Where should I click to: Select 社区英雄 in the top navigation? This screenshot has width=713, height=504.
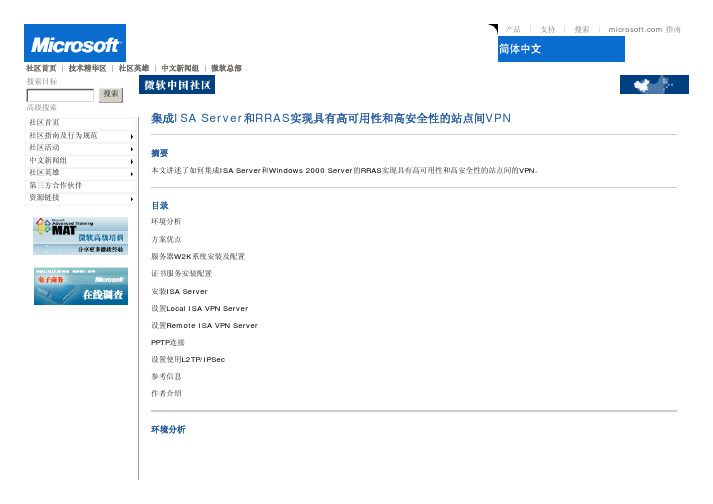click(x=134, y=68)
